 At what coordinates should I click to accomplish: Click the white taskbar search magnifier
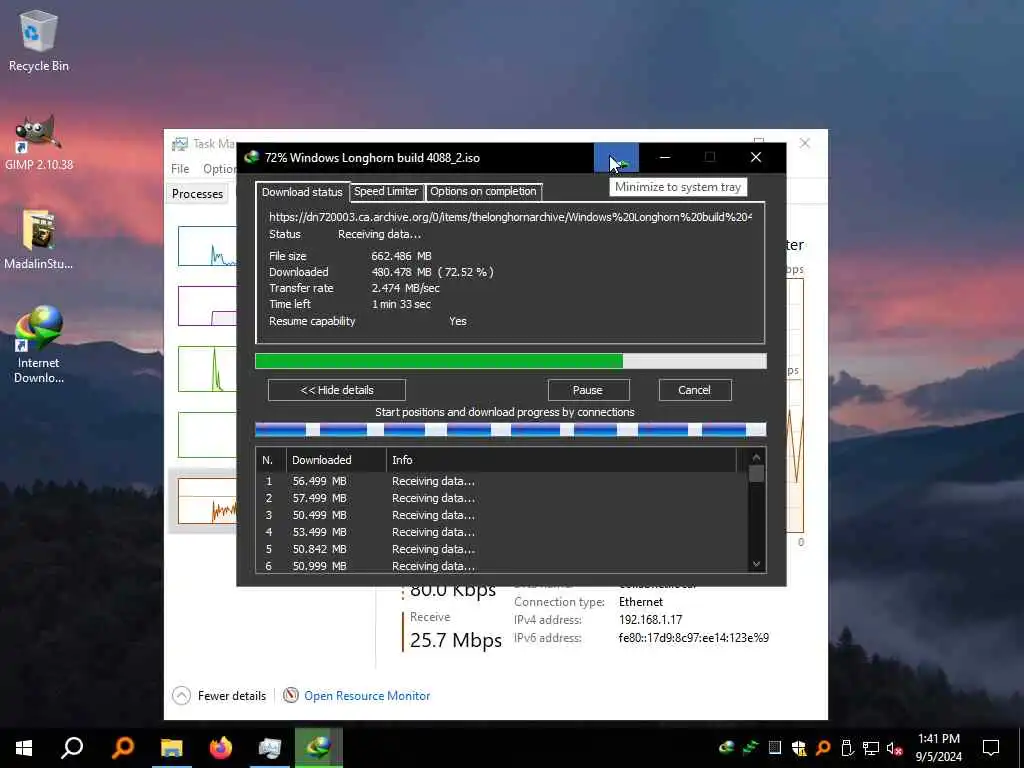(72, 748)
